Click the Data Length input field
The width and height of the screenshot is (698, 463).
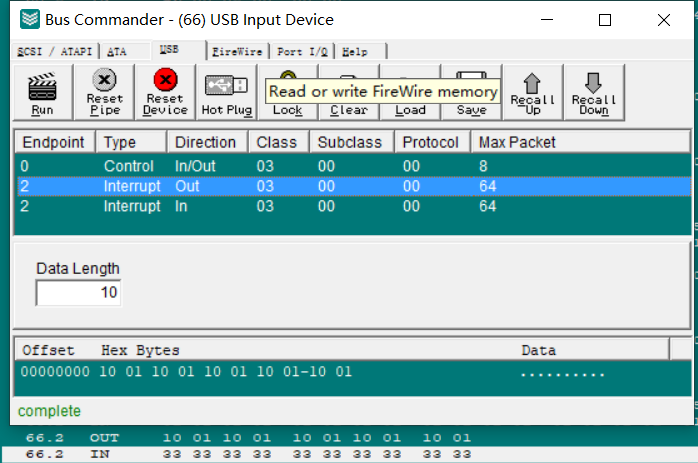[78, 293]
